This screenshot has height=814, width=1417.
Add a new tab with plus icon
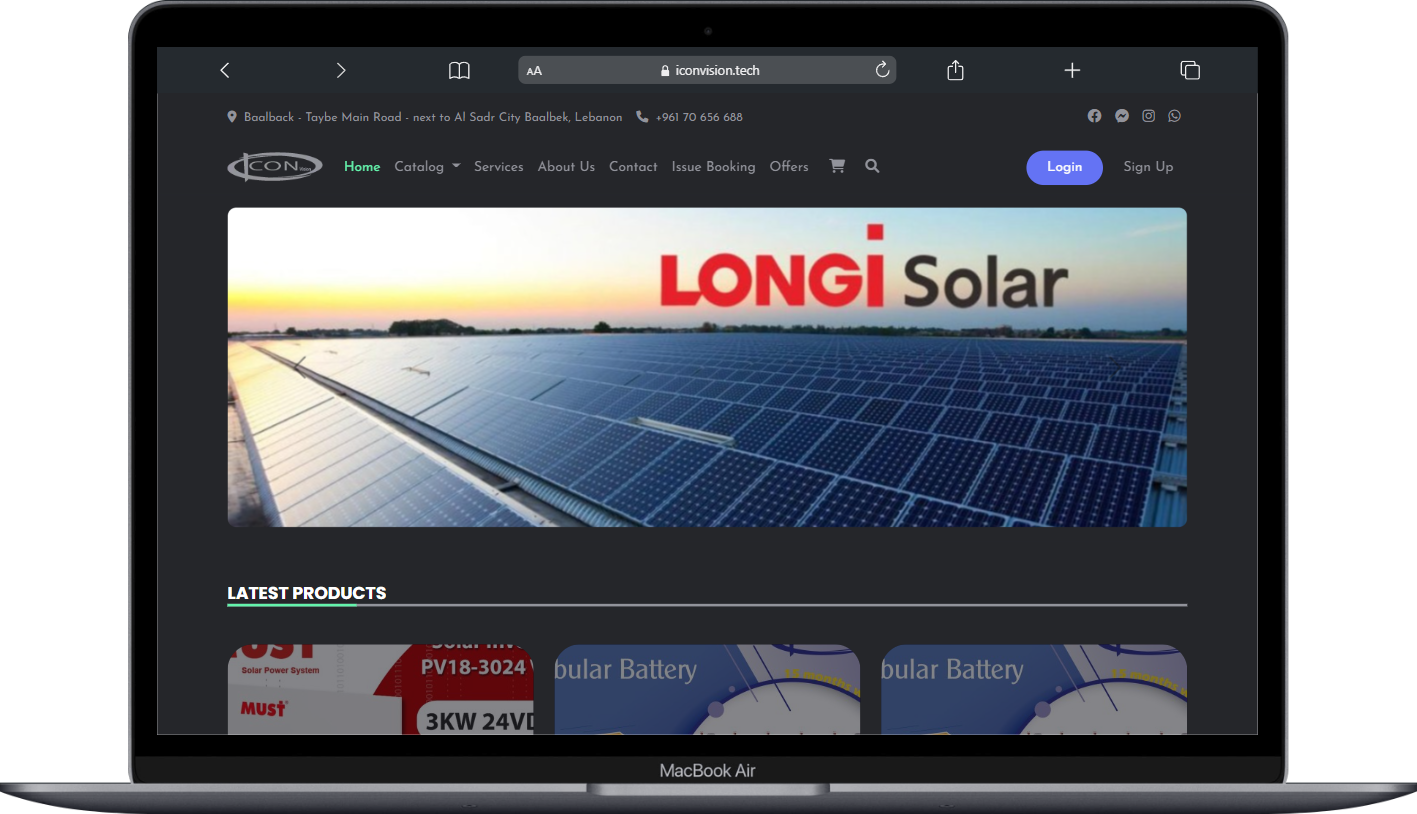point(1072,70)
